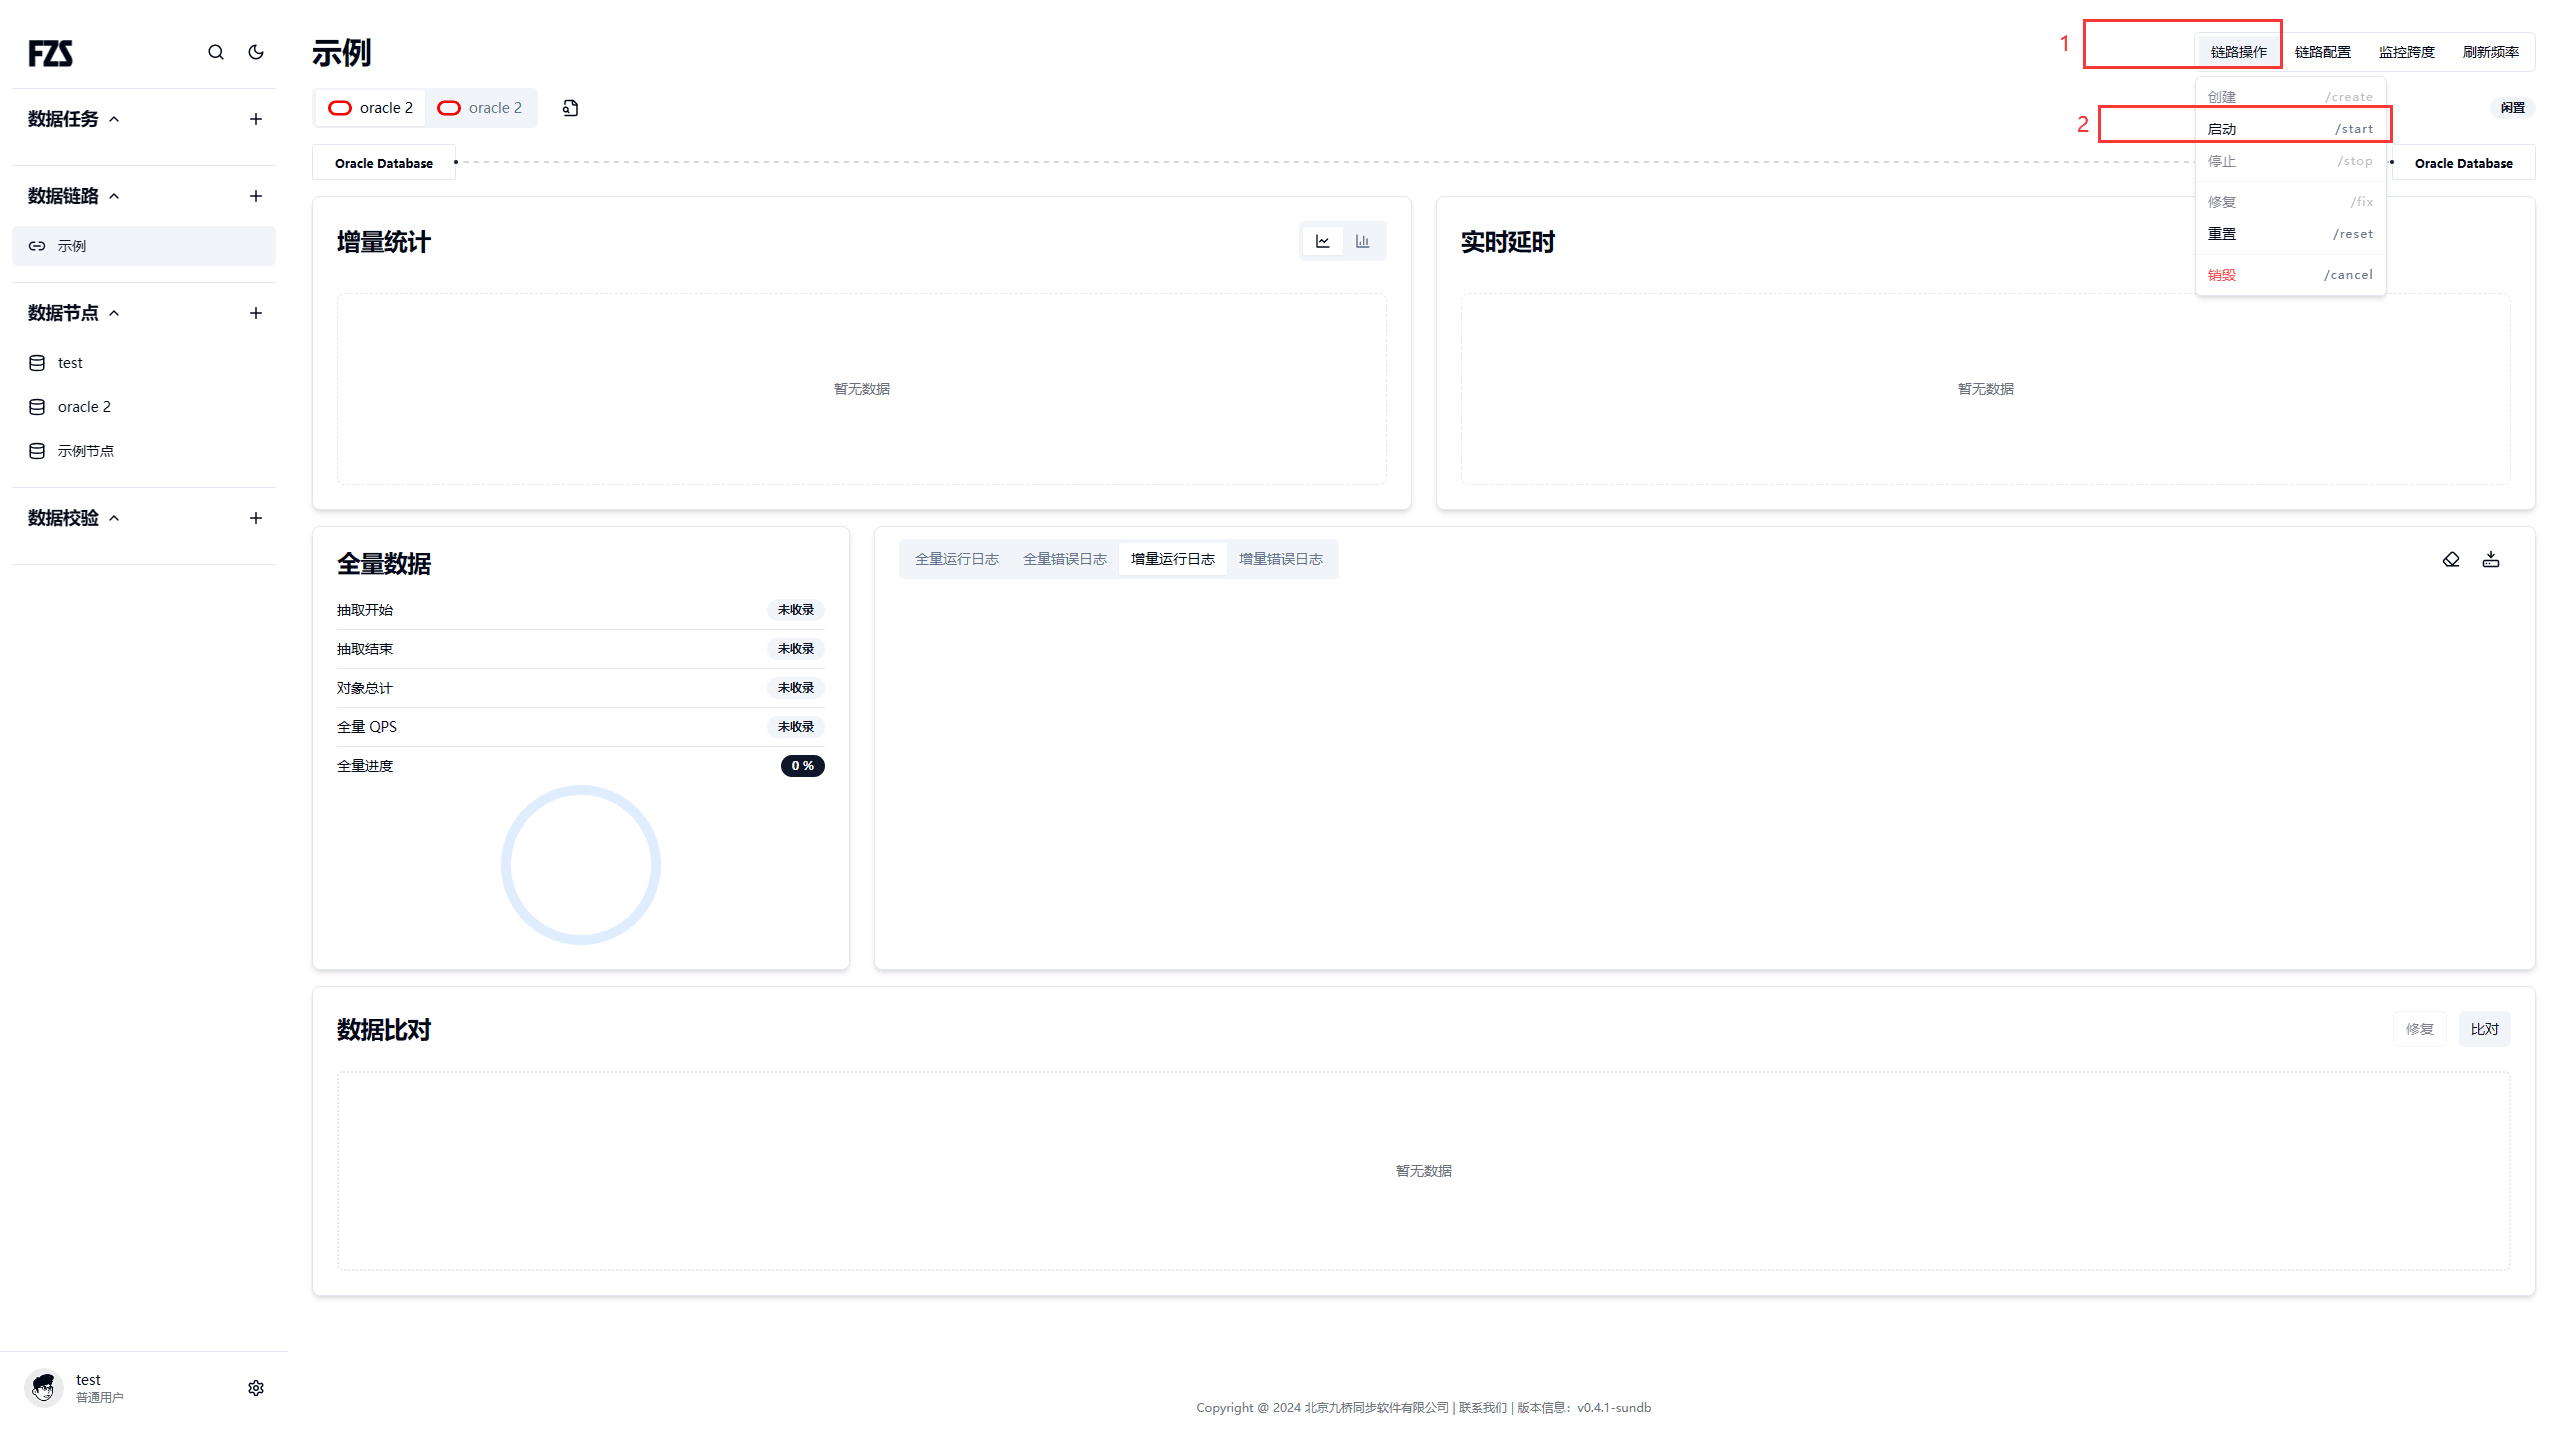Click plus icon next to 数据节点
The image size is (2560, 1440).
[x=256, y=313]
